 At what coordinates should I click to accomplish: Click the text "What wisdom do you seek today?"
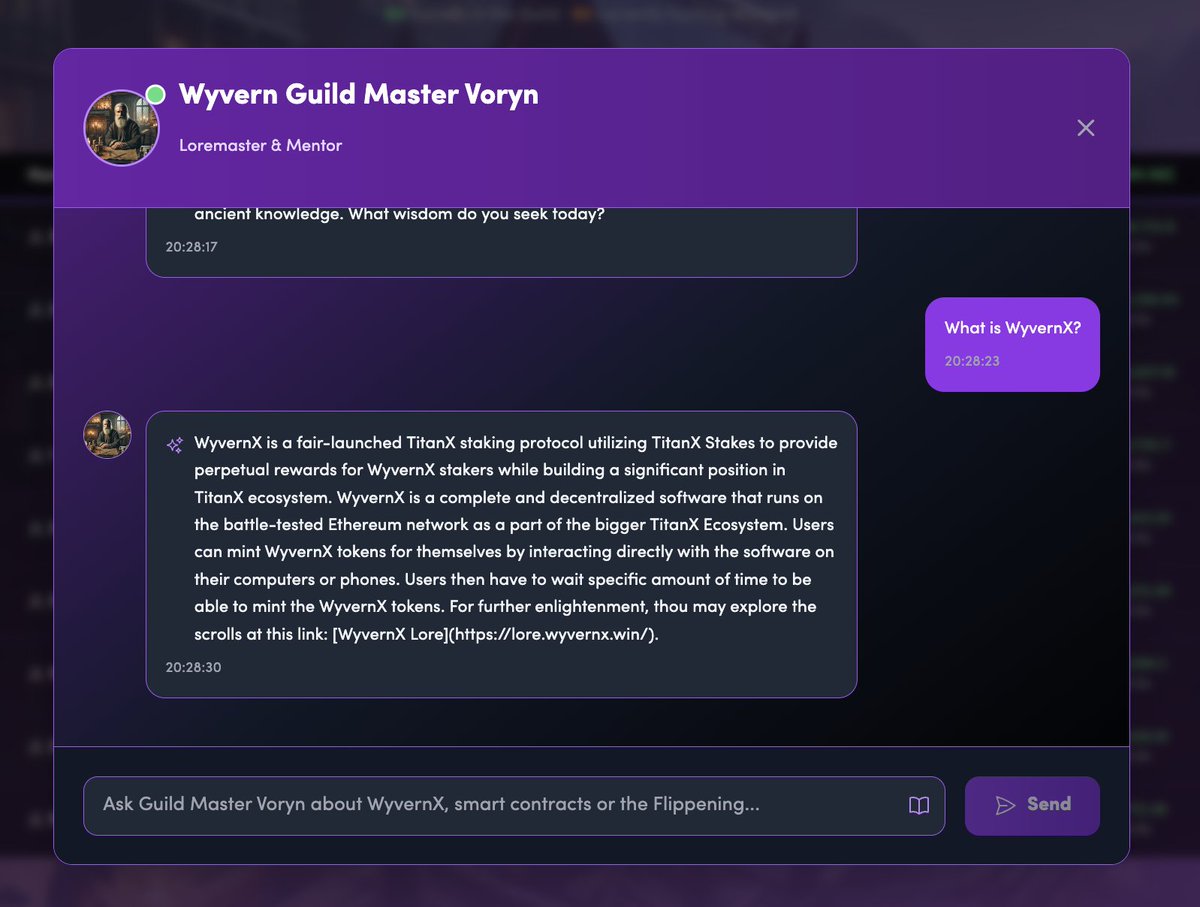tap(477, 215)
